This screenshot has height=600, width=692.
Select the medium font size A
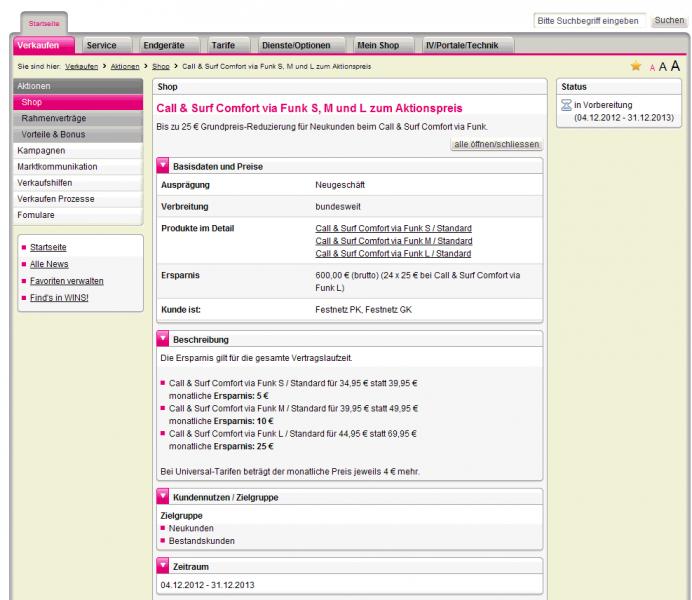click(662, 67)
